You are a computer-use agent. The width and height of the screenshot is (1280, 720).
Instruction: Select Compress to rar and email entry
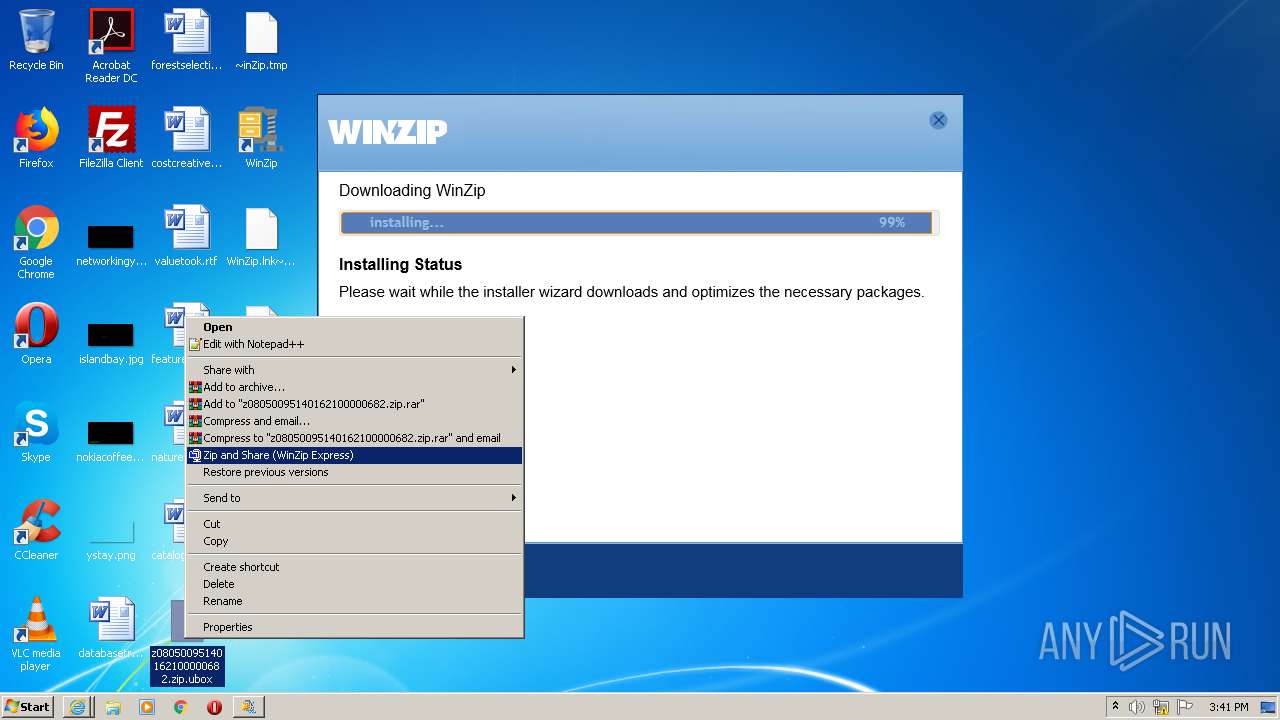(355, 438)
